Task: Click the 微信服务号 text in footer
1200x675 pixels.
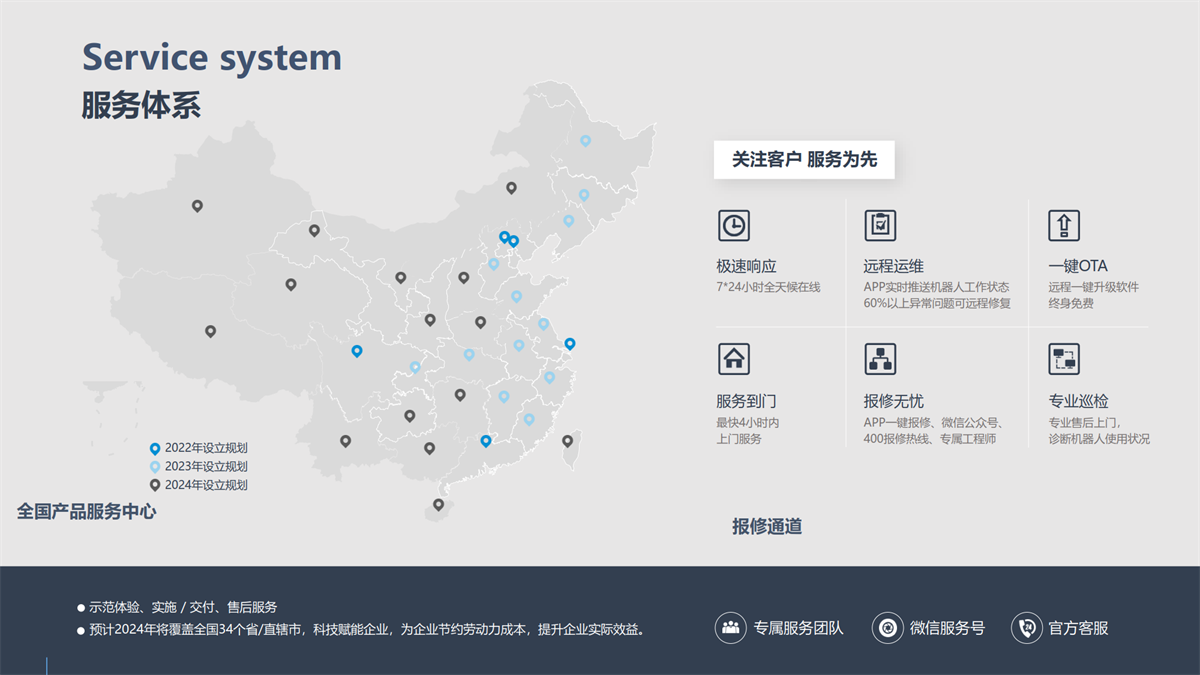Action: tap(947, 628)
